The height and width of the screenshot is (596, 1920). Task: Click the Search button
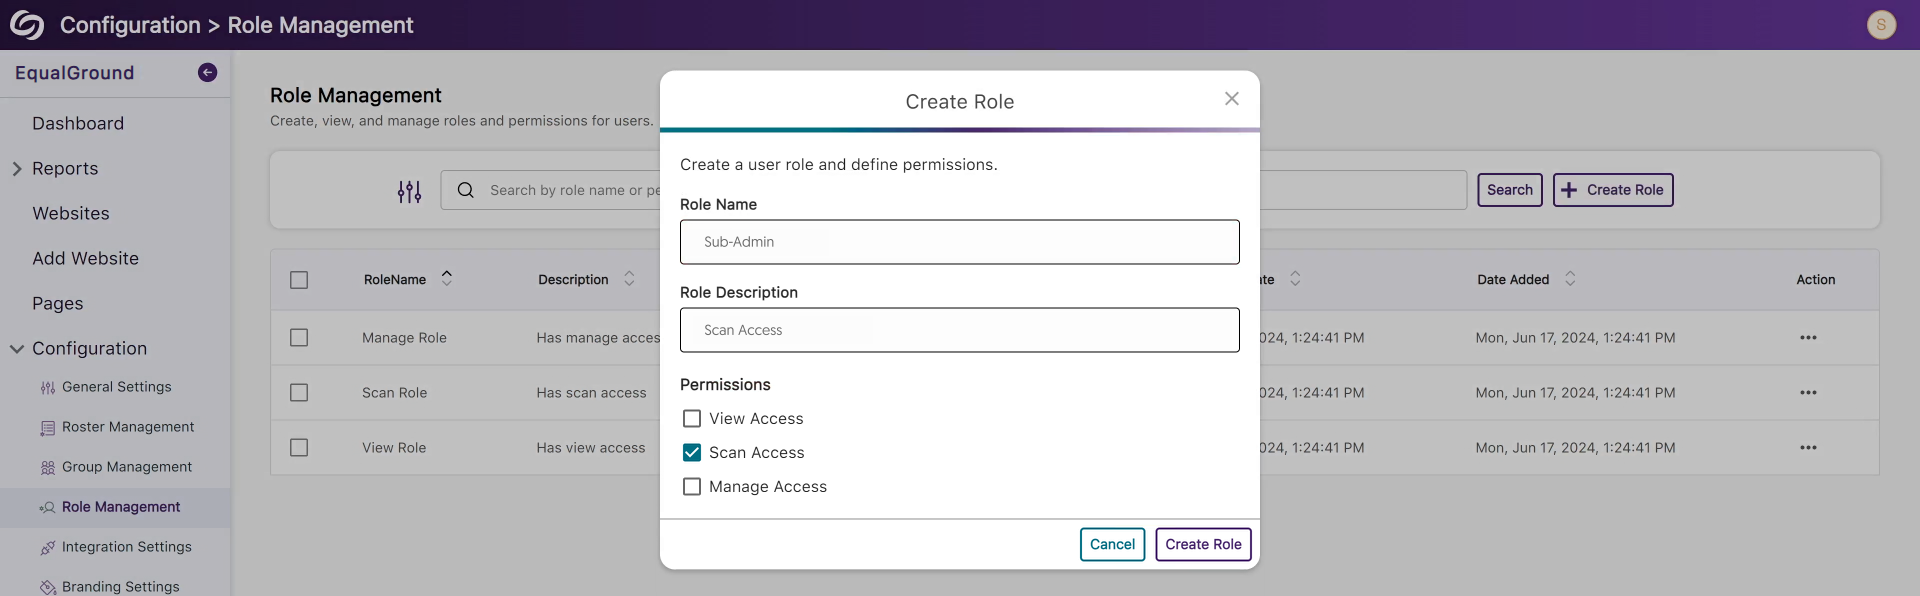pos(1510,190)
